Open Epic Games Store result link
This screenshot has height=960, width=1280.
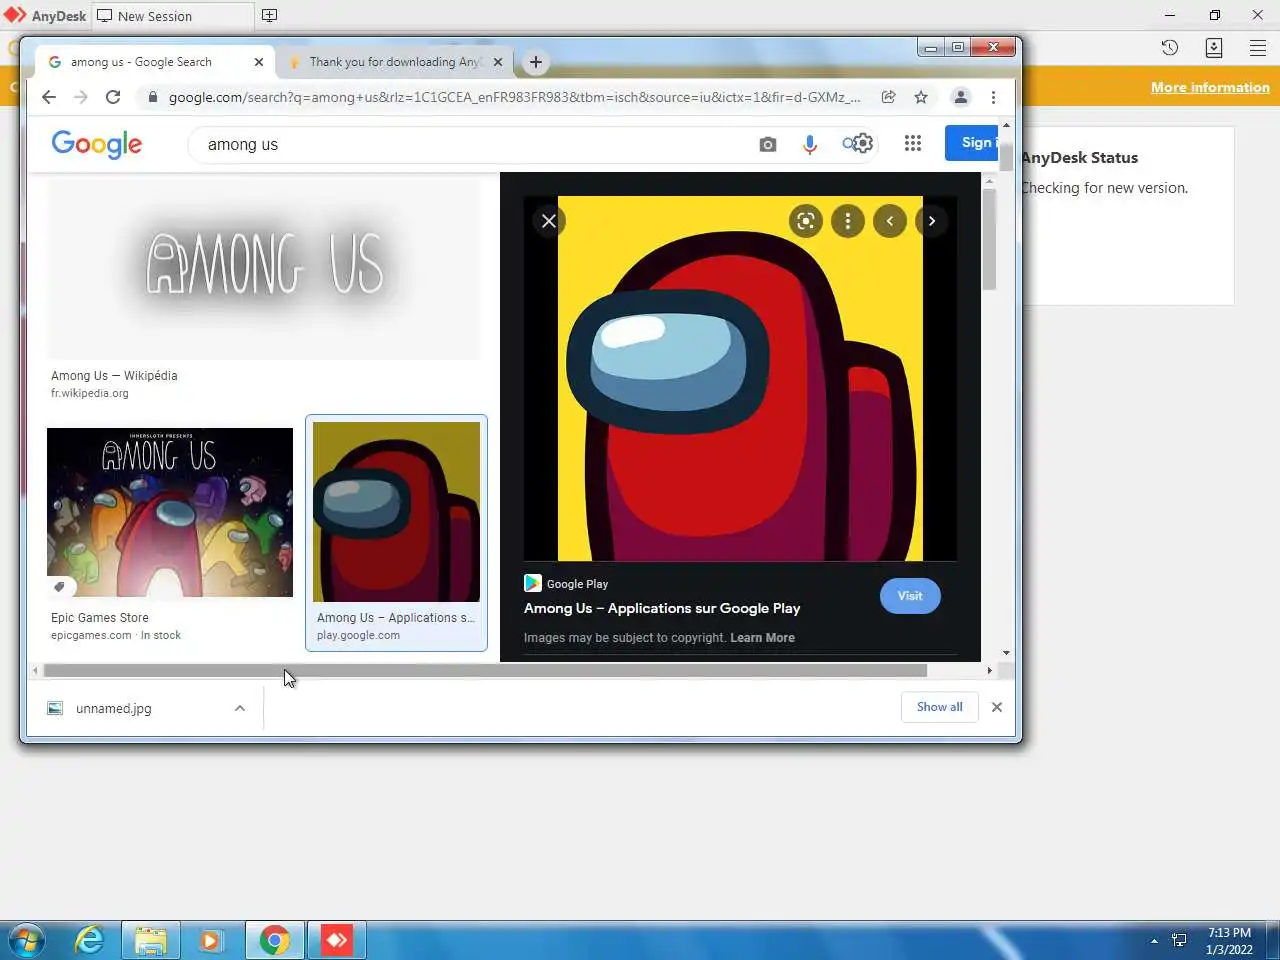[x=100, y=618]
